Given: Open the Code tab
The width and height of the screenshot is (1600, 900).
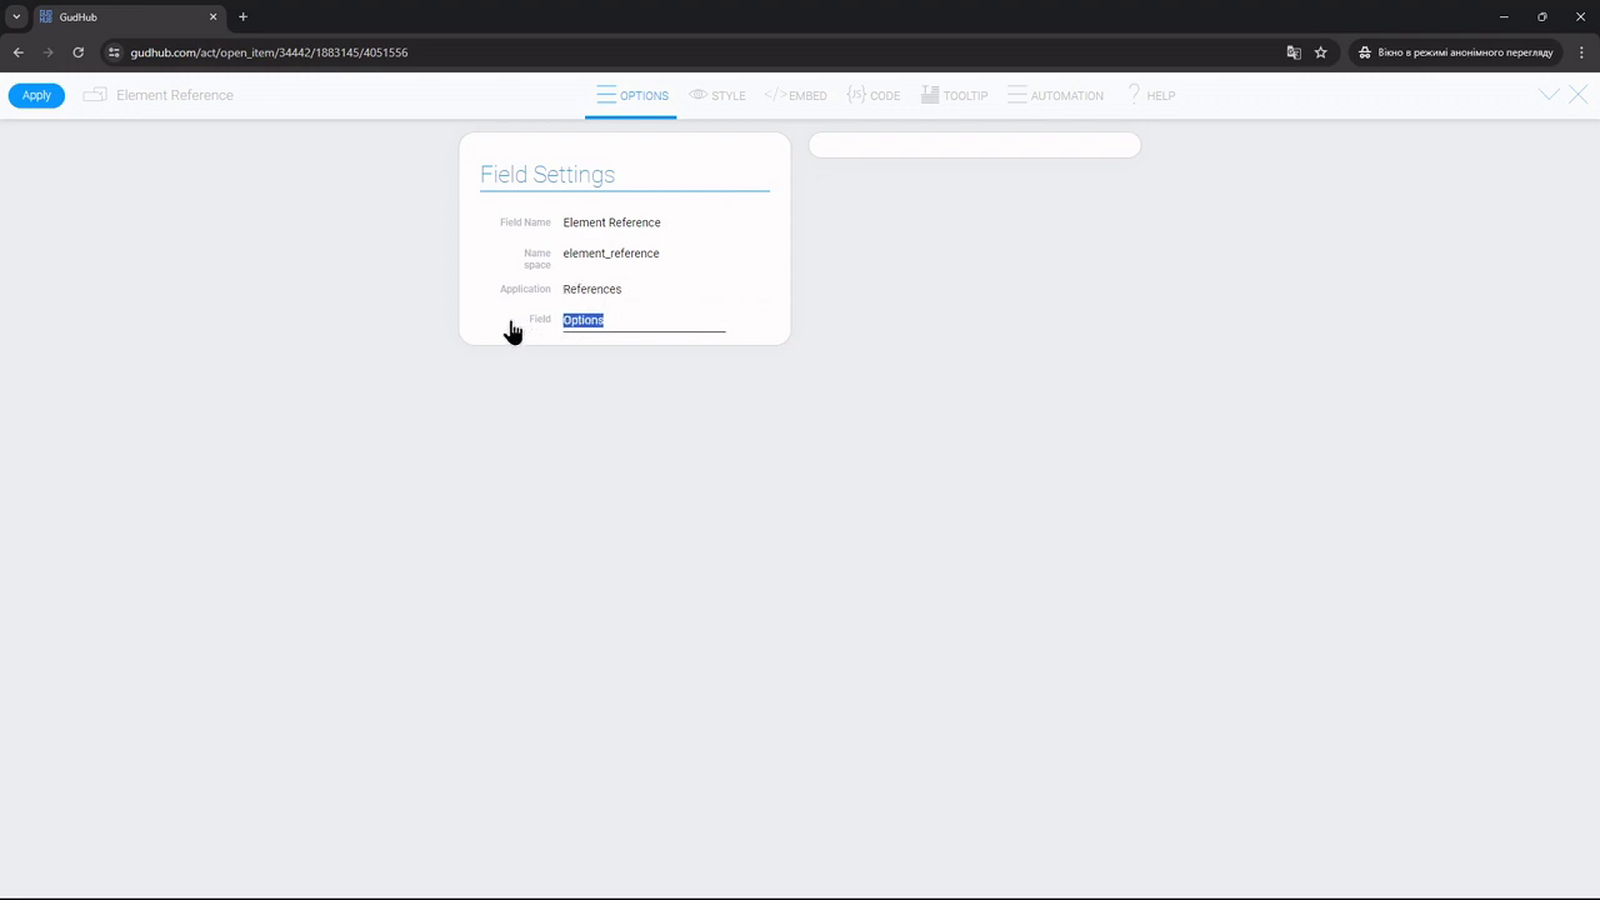Looking at the screenshot, I should tap(873, 95).
